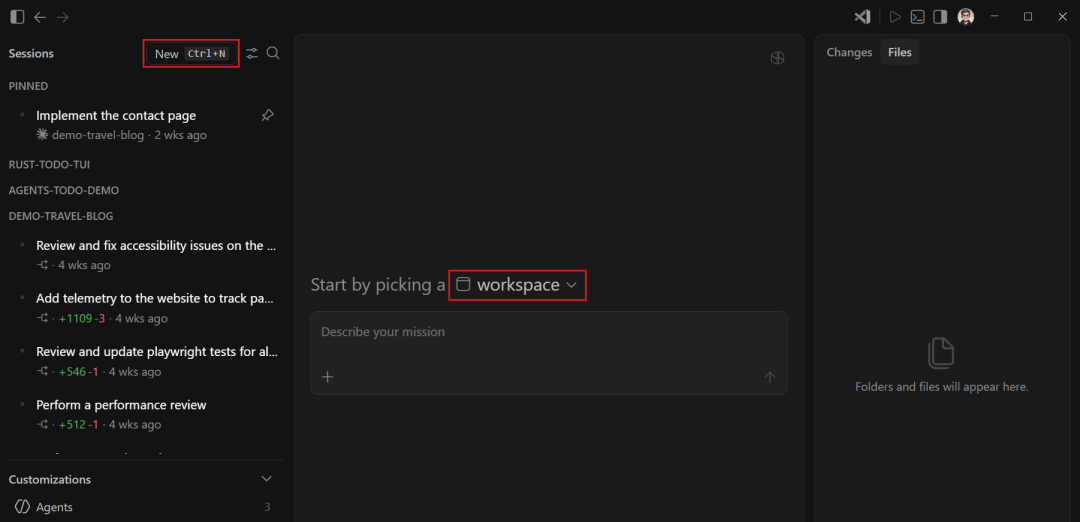The width and height of the screenshot is (1080, 522).
Task: Focus the Describe your mission field
Action: pos(548,332)
